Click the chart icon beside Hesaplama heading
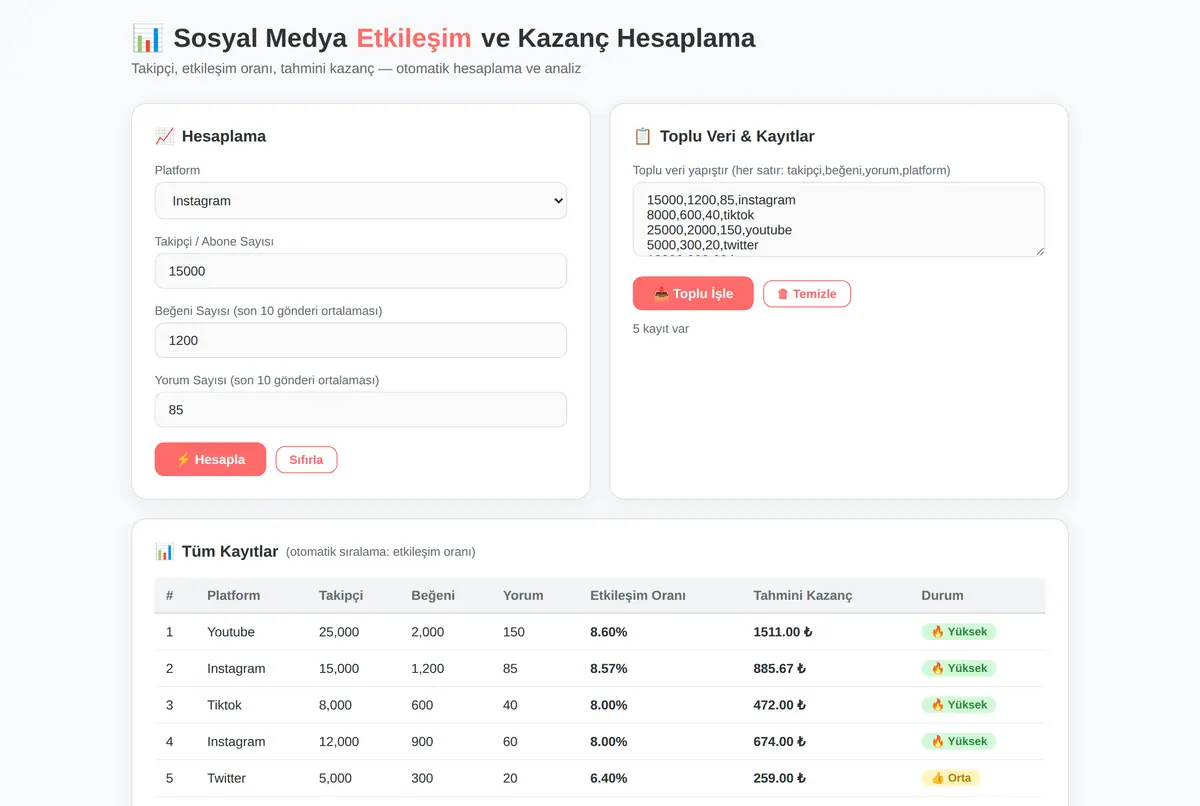1200x806 pixels. pyautogui.click(x=164, y=136)
